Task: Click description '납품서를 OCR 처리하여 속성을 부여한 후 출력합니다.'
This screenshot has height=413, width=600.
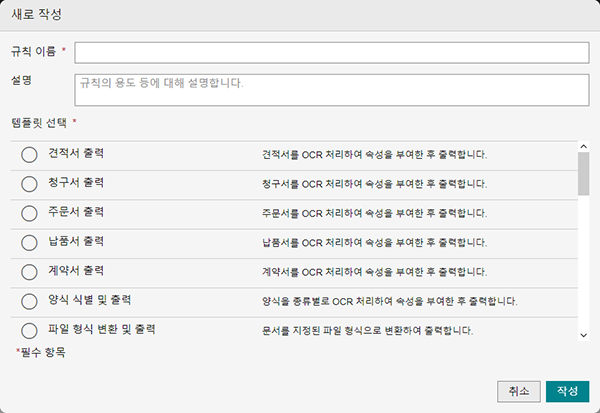Action: pos(375,243)
